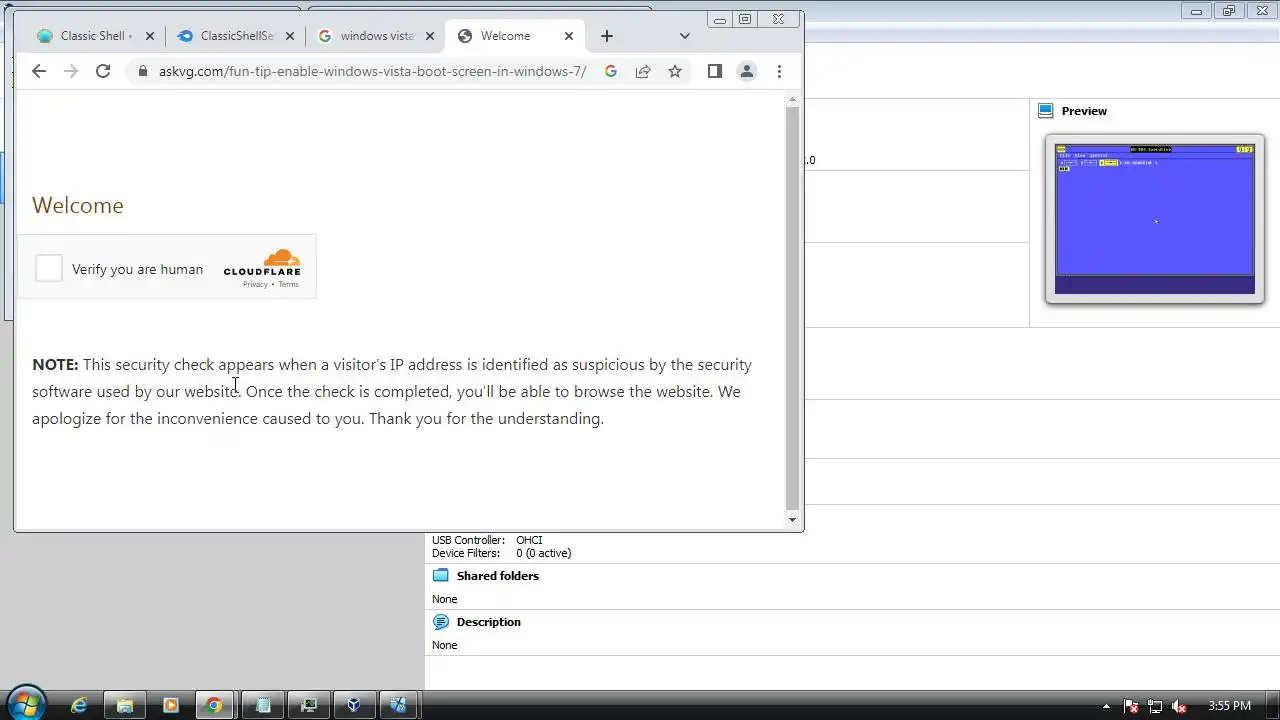Close the windows vista tab

click(x=430, y=36)
